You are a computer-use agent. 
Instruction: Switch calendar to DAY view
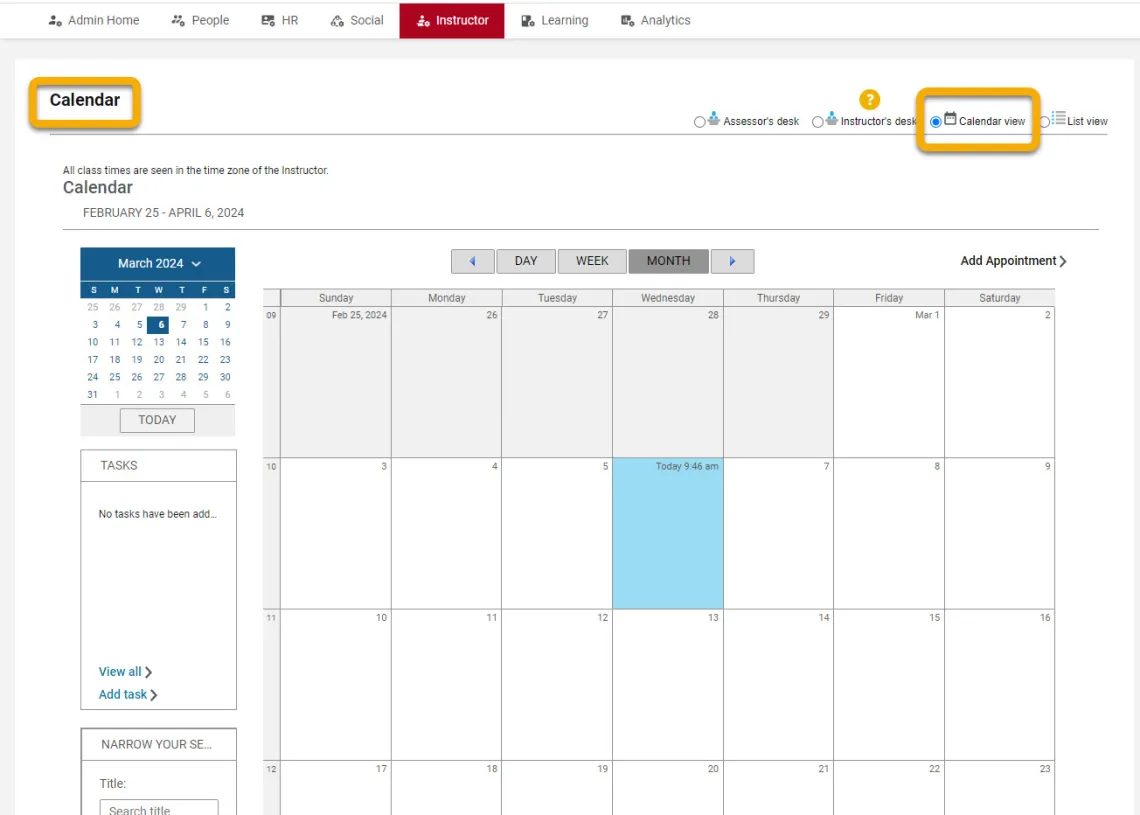point(526,261)
